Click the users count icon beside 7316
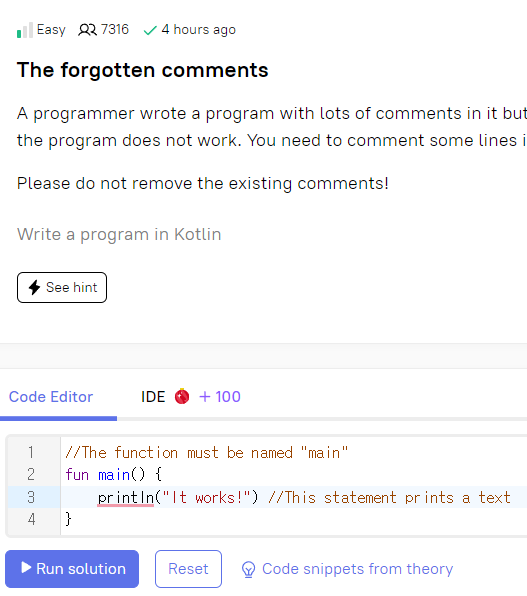527x596 pixels. pyautogui.click(x=87, y=30)
